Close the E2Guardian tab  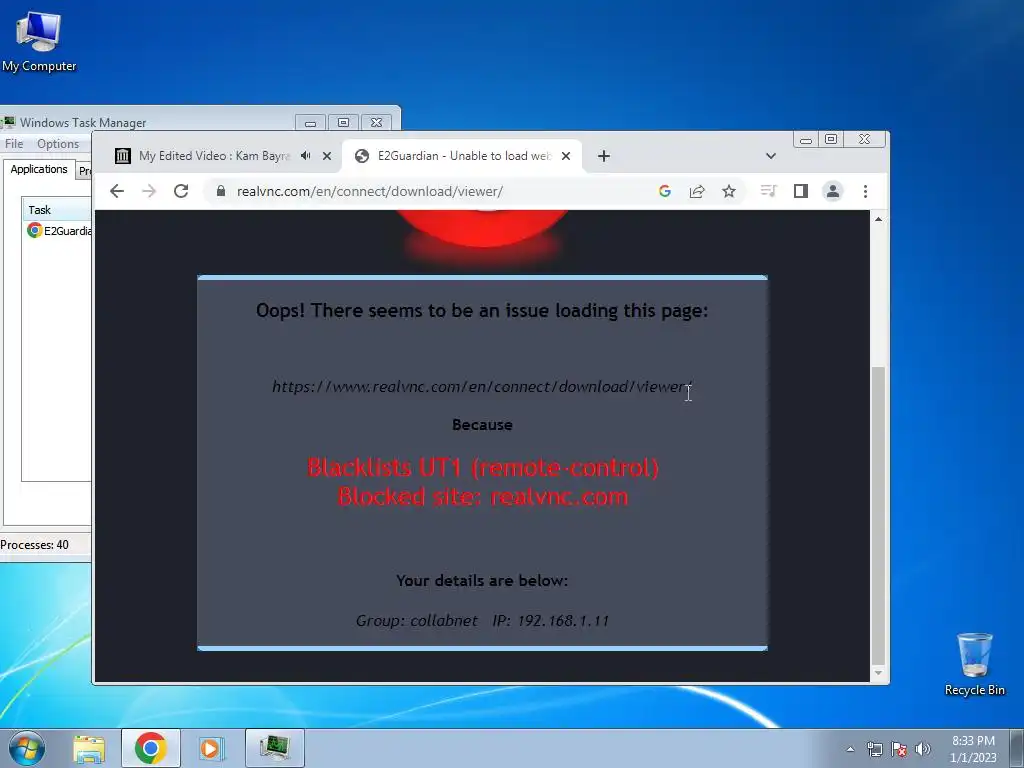(566, 155)
